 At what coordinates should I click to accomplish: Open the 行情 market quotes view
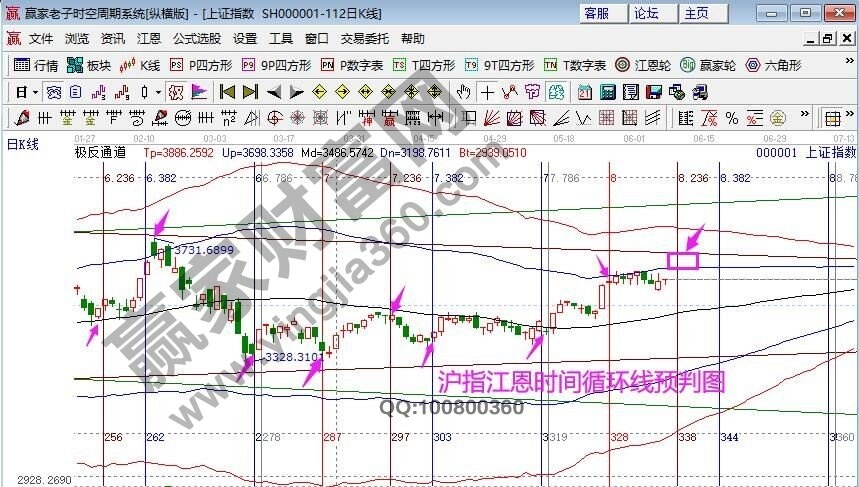(37, 65)
